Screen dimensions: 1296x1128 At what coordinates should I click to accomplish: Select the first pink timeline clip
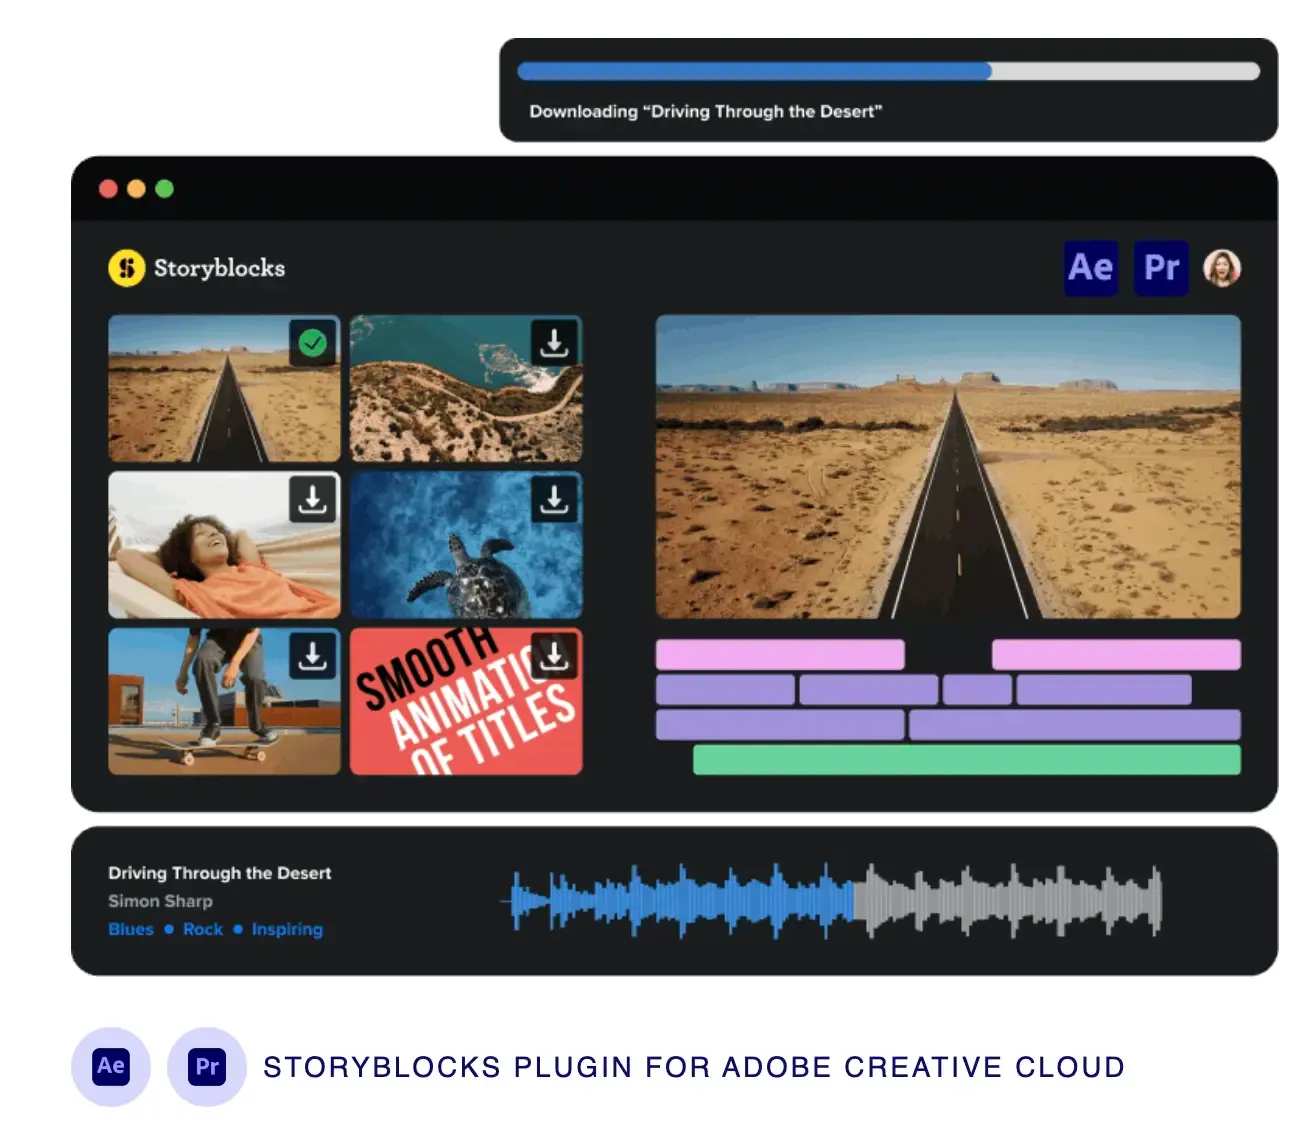(780, 655)
